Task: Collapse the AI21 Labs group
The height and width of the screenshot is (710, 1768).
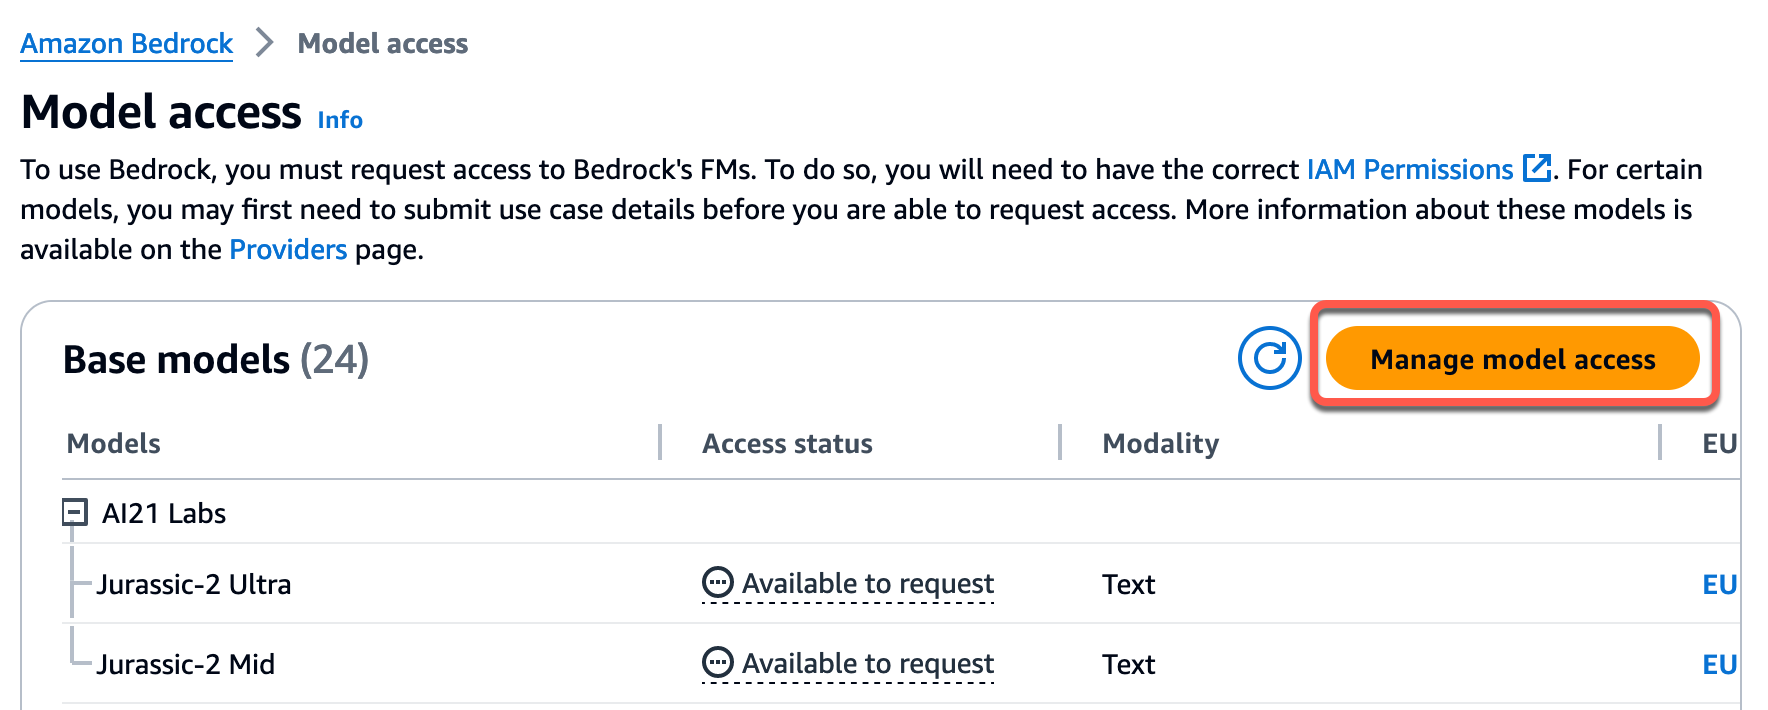Action: [x=75, y=513]
